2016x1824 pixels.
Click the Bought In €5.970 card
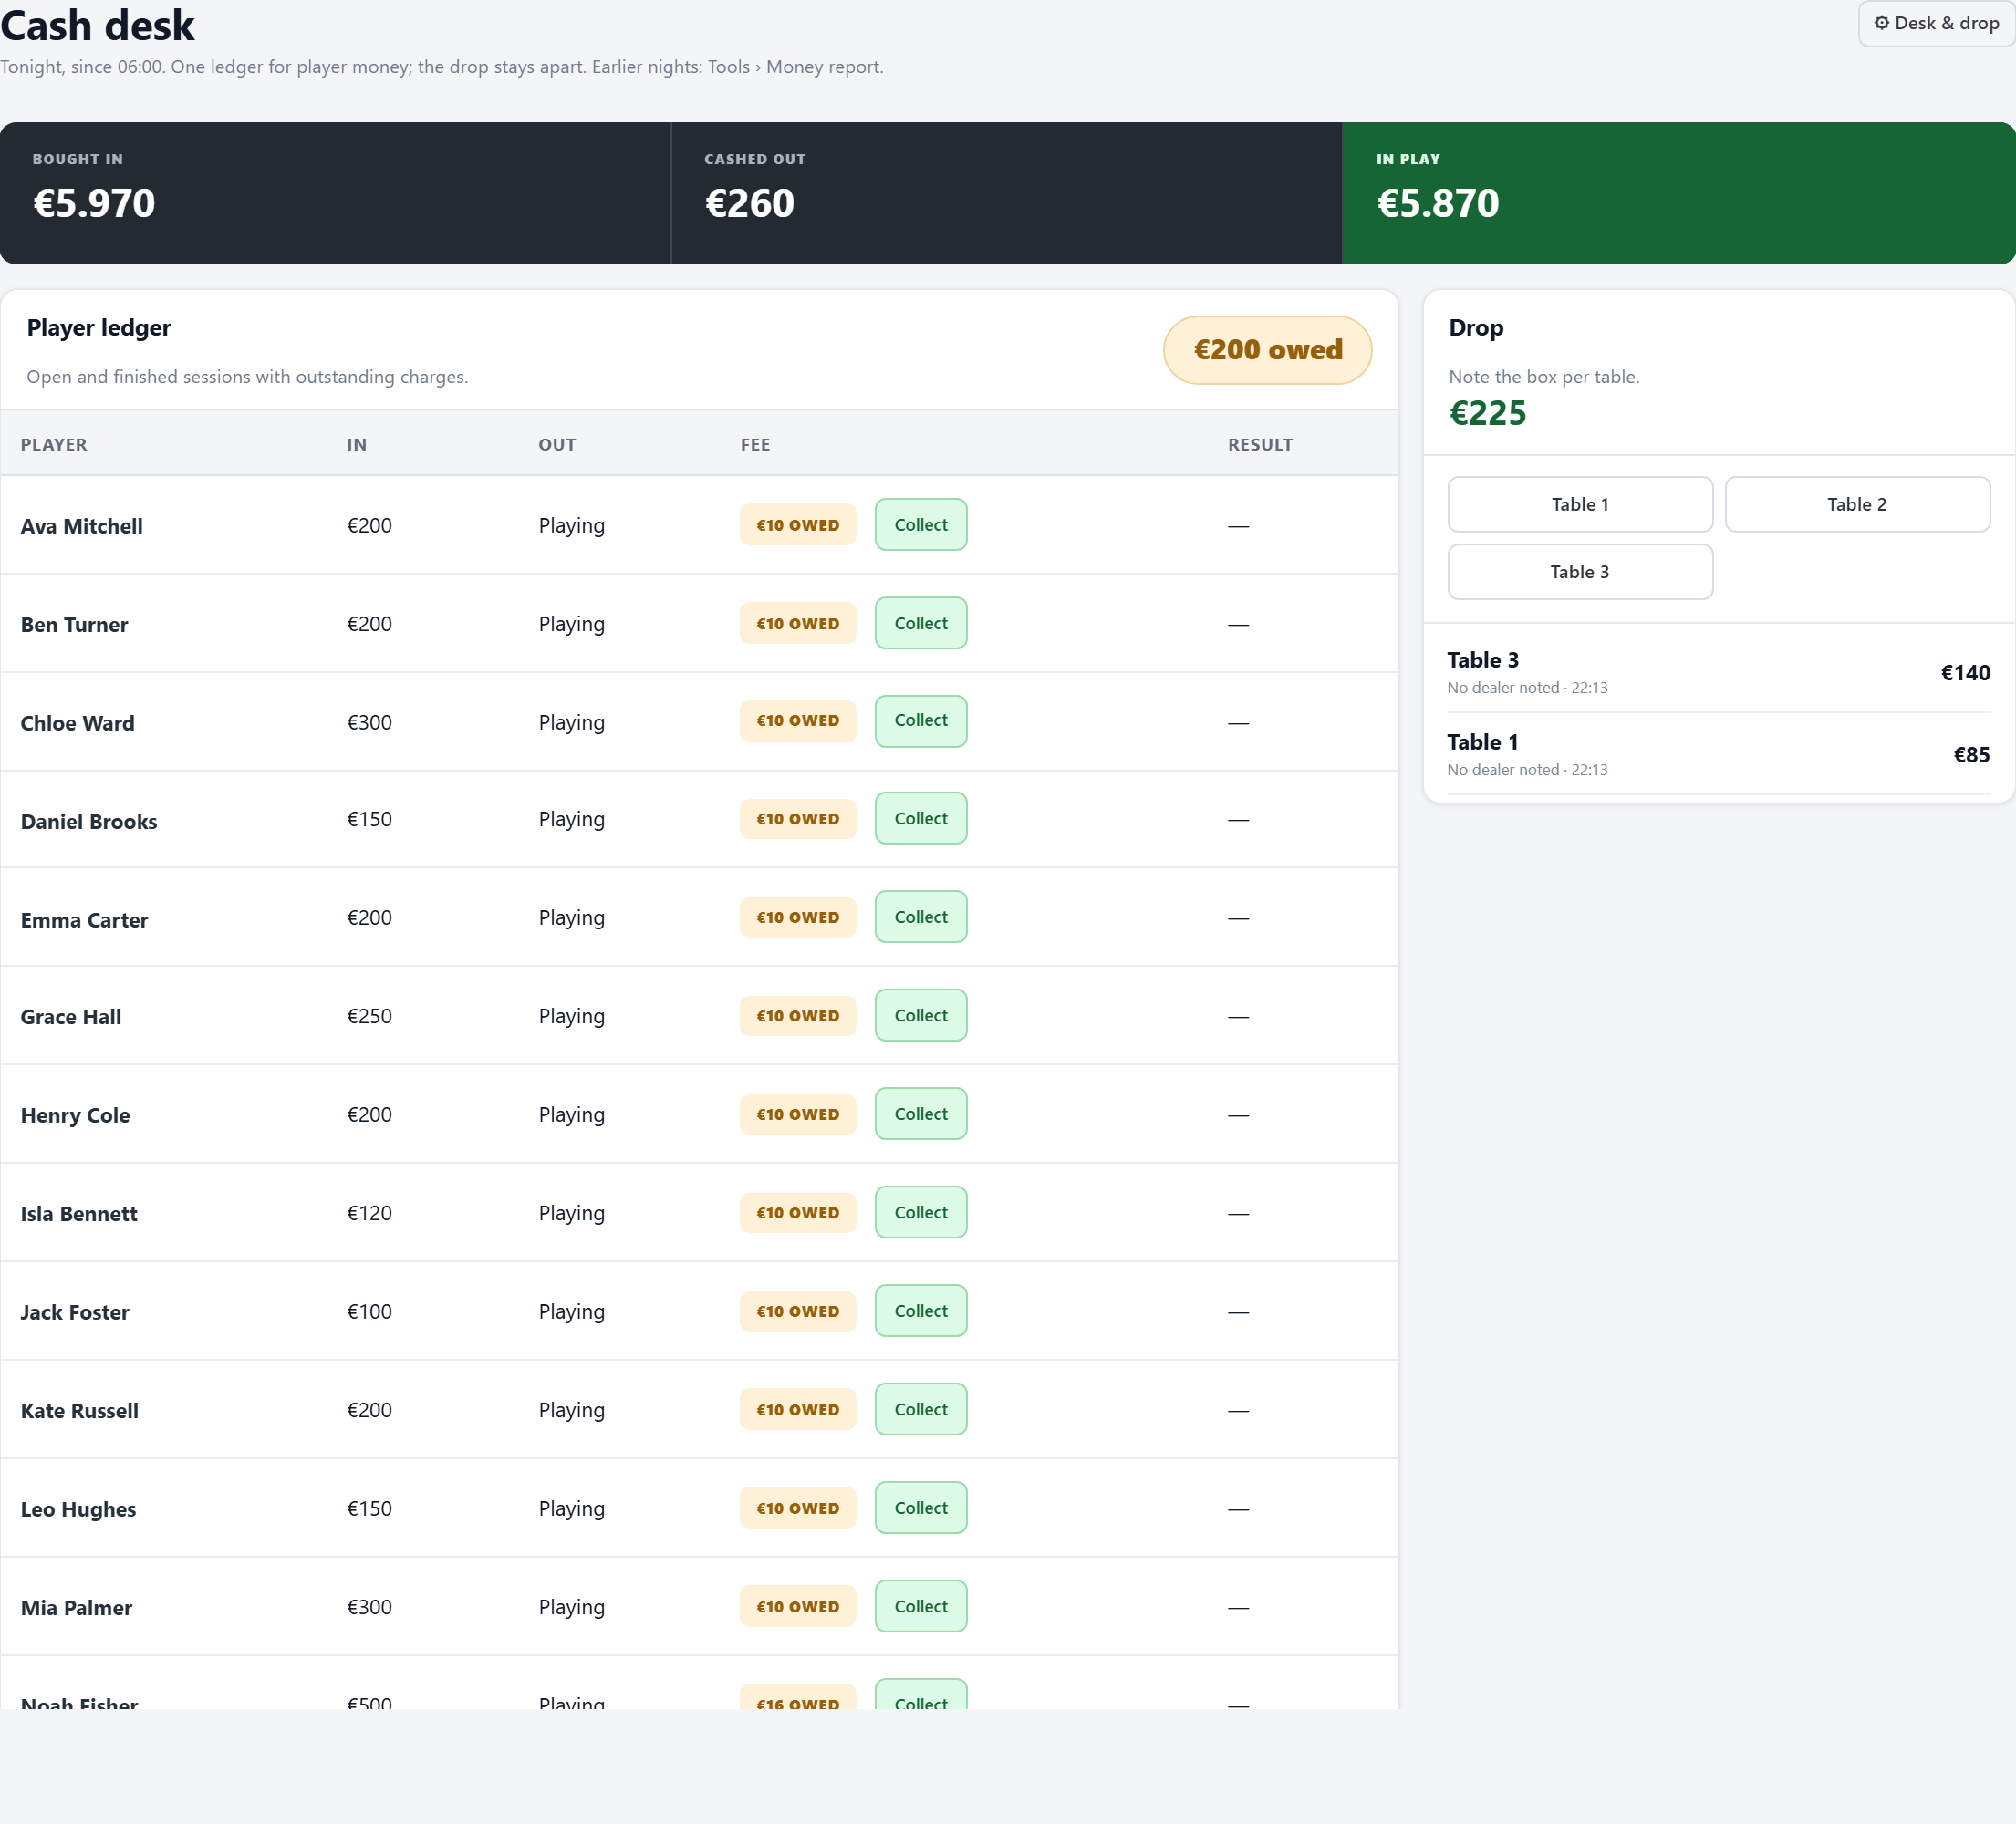335,193
